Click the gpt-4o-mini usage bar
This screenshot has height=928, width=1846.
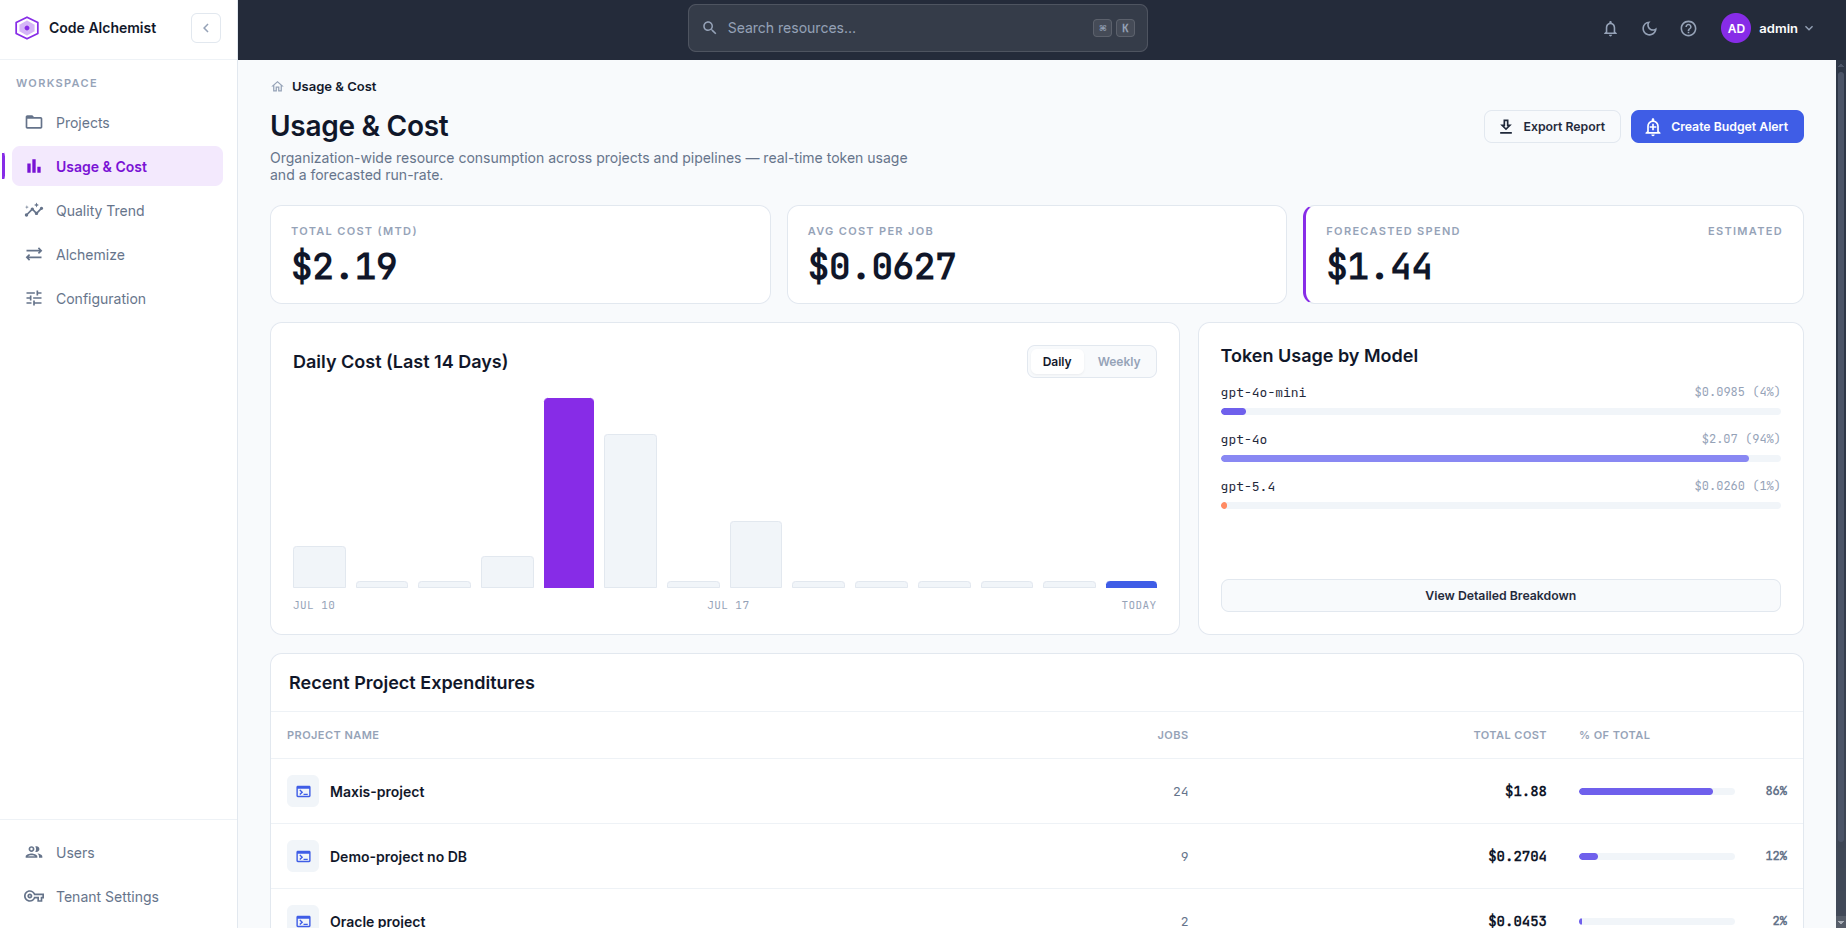1500,411
